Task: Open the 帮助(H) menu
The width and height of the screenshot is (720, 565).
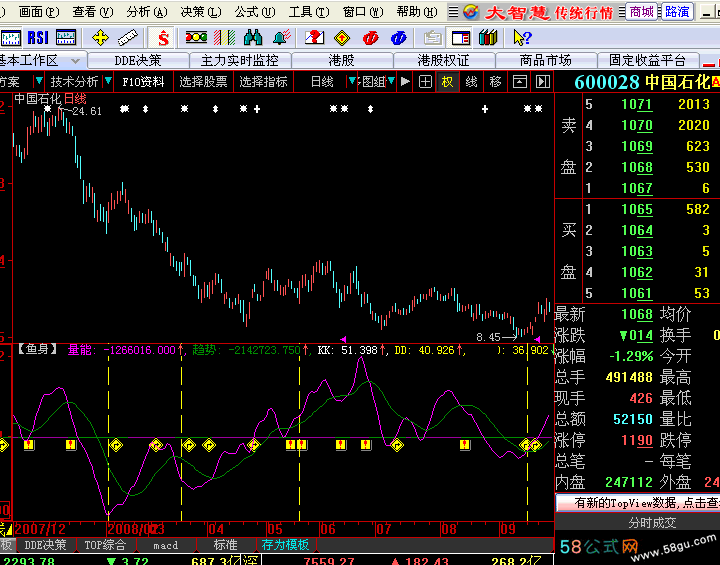Action: click(x=417, y=11)
